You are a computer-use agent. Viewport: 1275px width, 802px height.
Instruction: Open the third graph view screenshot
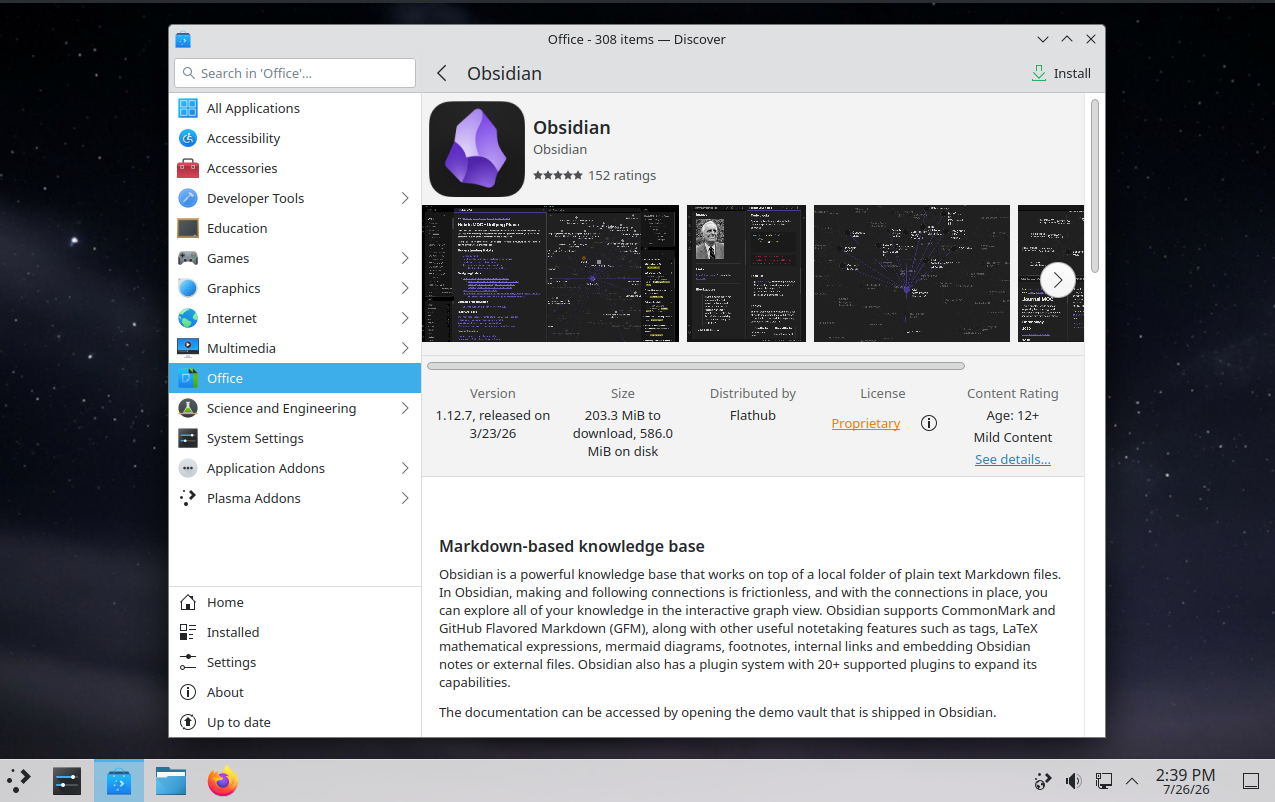tap(912, 273)
